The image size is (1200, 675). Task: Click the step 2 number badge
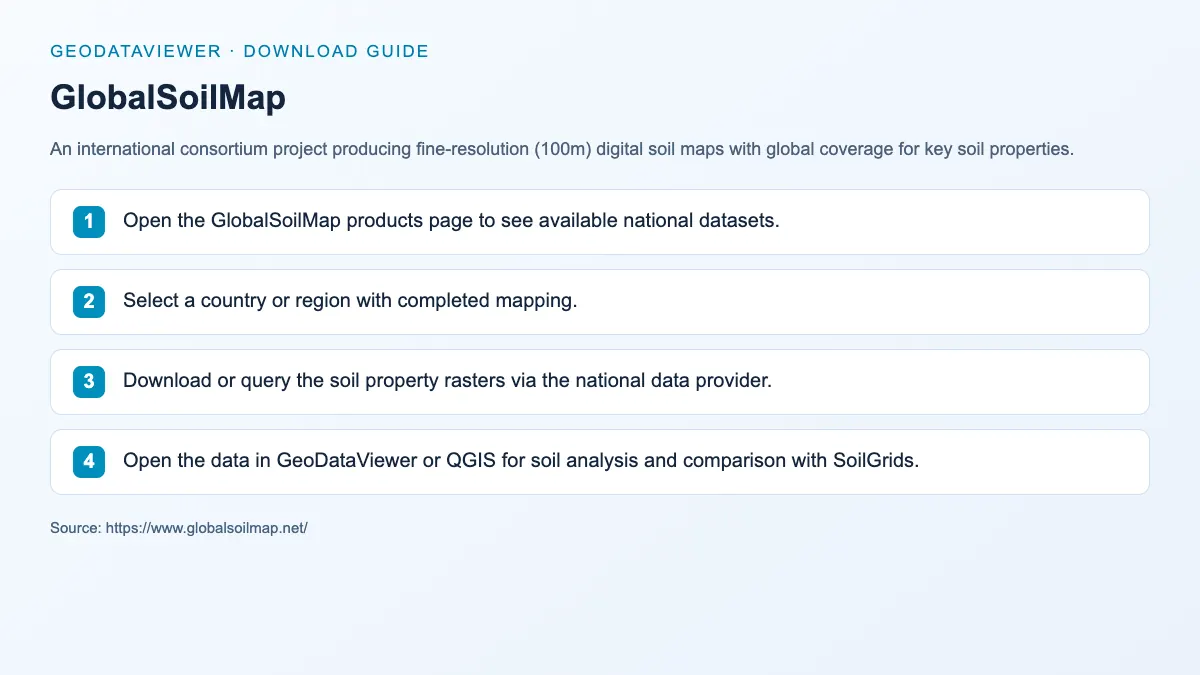[89, 302]
